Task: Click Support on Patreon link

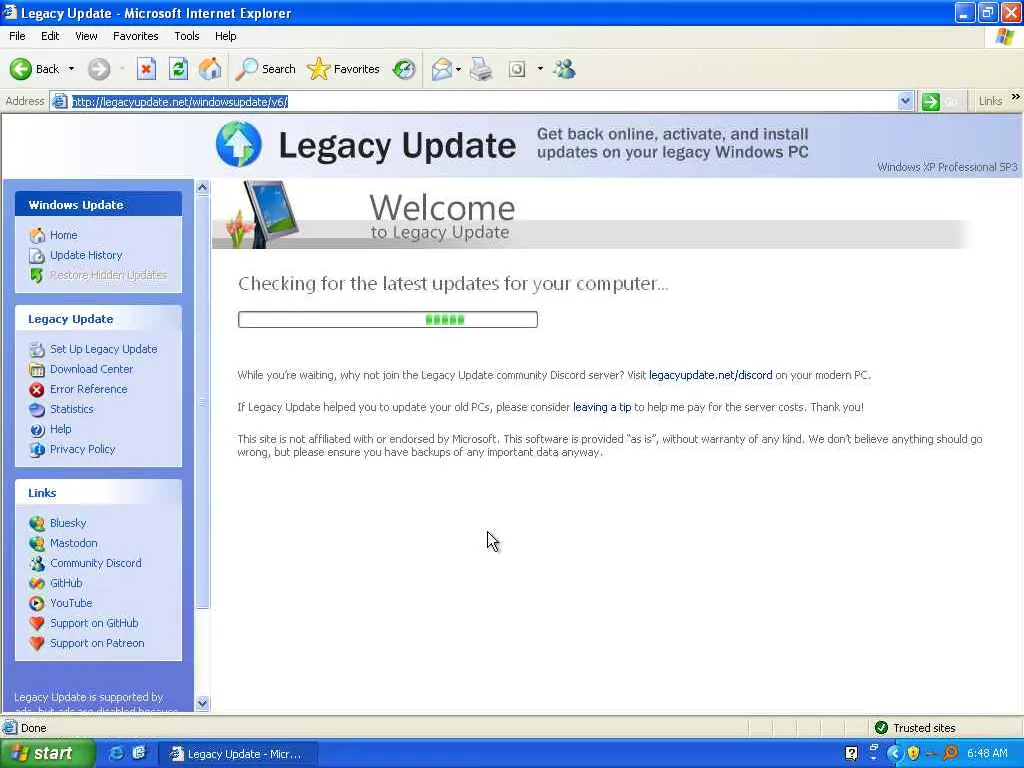Action: 97,643
